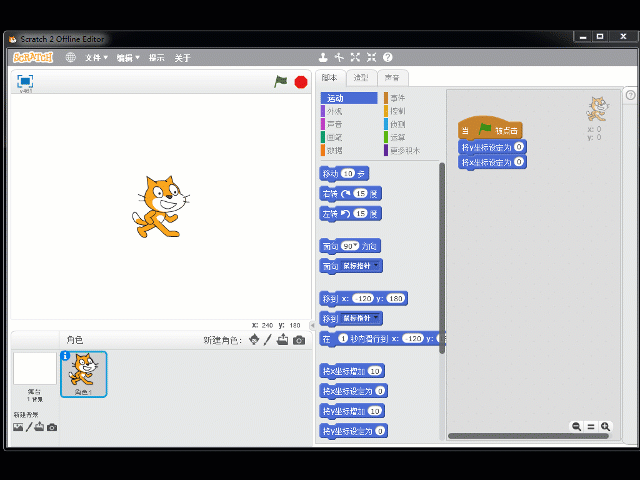Select the 控制 block category
Image resolution: width=640 pixels, height=480 pixels.
coord(411,111)
